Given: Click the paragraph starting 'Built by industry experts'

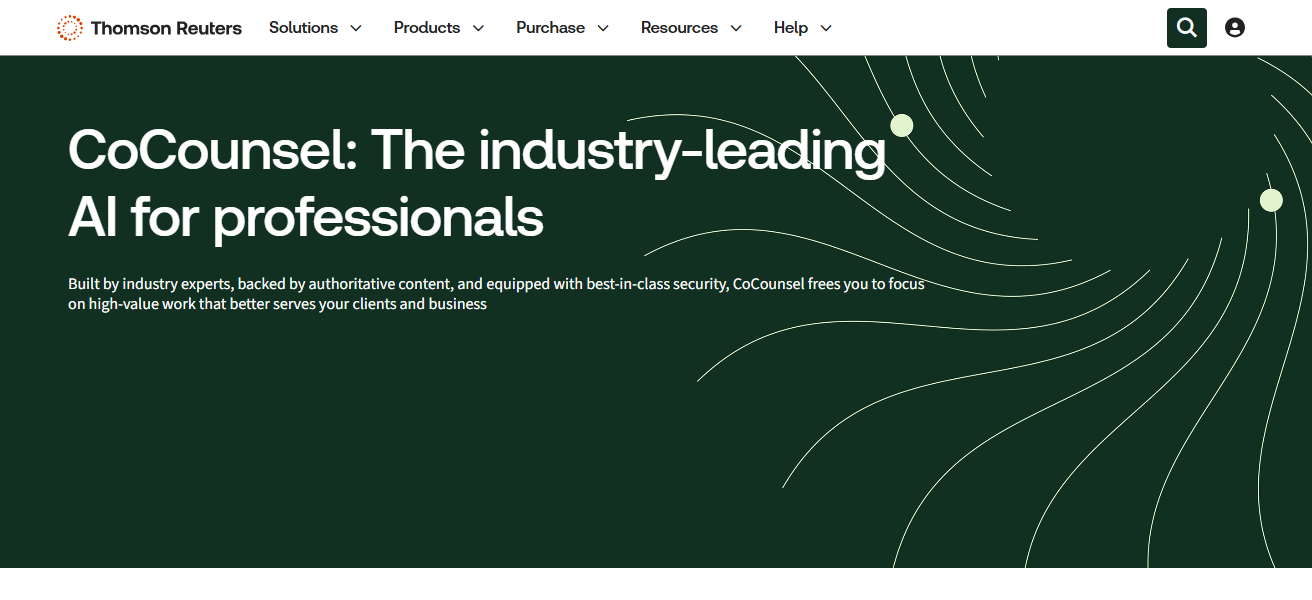Looking at the screenshot, I should click(496, 294).
